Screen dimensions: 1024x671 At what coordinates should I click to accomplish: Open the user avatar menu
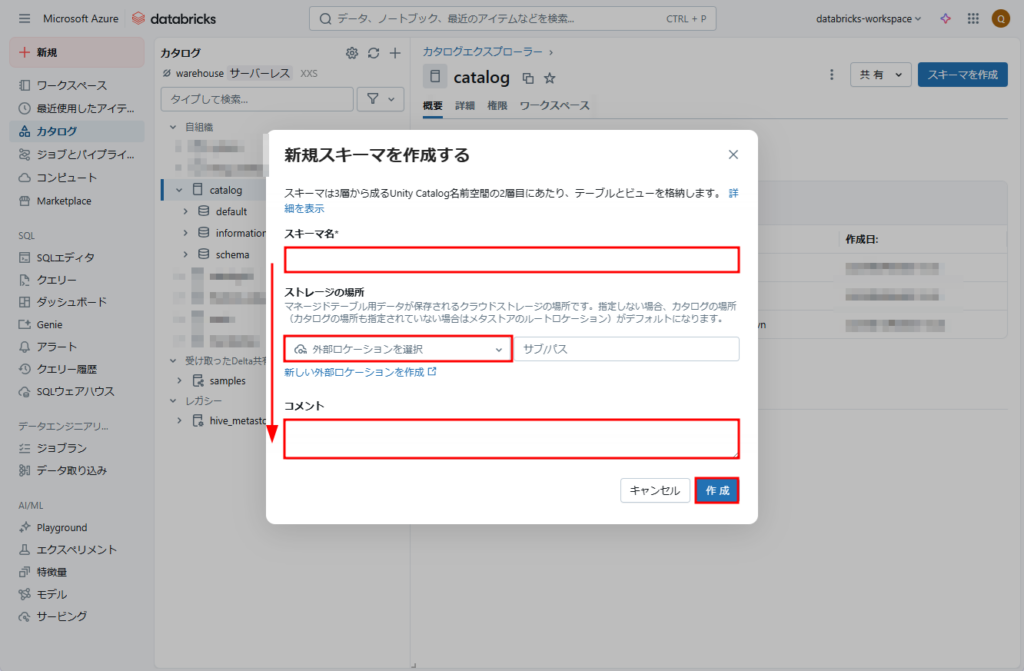tap(1000, 18)
